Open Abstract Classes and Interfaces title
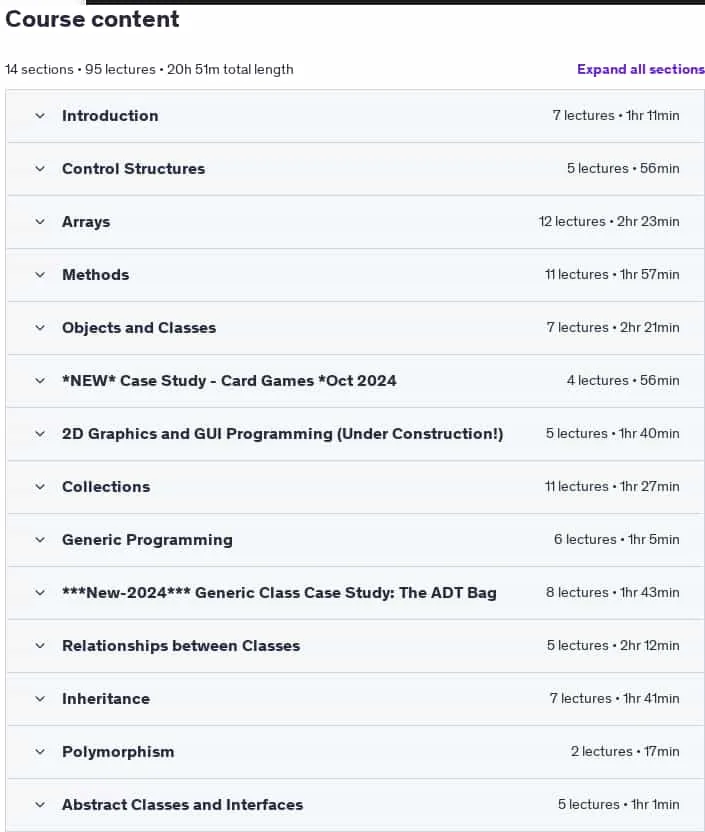The width and height of the screenshot is (705, 832). pos(182,805)
